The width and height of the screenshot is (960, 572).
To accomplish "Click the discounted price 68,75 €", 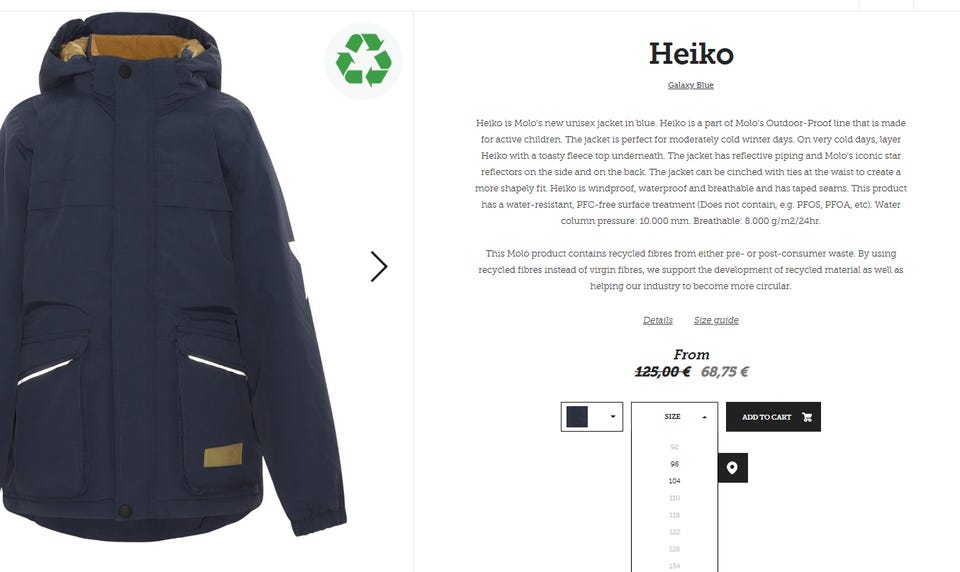I will coord(725,372).
